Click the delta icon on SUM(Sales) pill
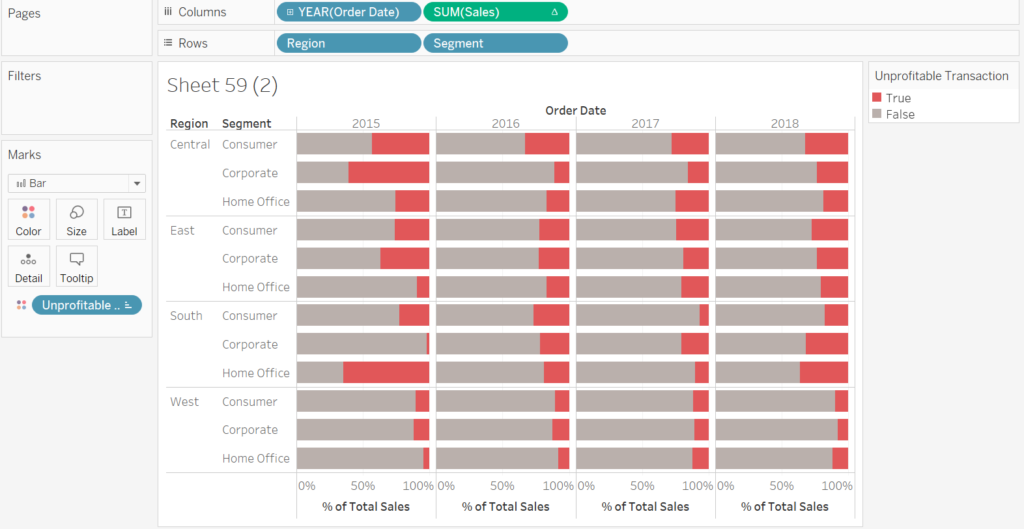The height and width of the screenshot is (529, 1024). point(555,12)
